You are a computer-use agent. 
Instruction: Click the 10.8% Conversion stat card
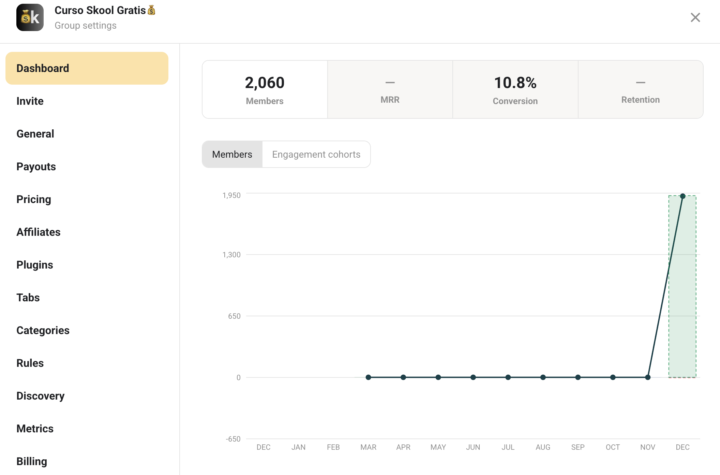coord(515,89)
